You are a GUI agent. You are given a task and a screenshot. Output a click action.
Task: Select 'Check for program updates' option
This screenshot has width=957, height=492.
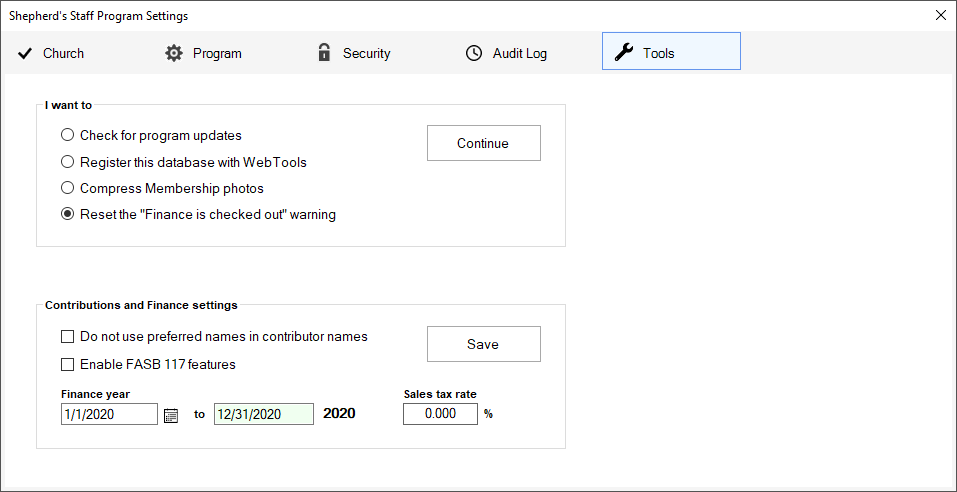[x=67, y=135]
